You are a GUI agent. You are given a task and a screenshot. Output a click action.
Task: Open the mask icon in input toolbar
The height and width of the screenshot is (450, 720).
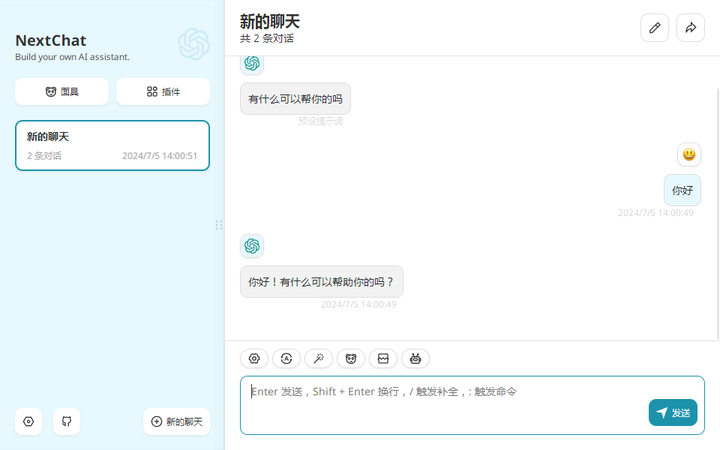351,359
